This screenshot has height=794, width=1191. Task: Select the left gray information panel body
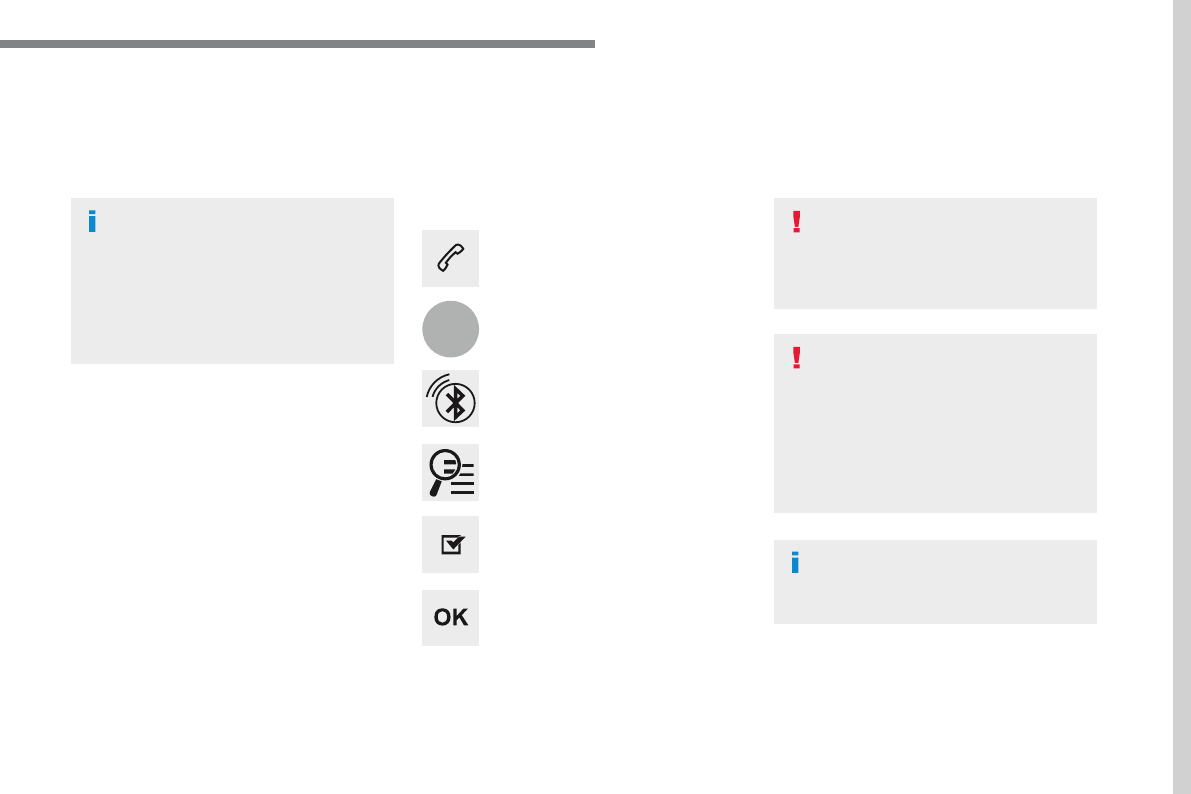coord(232,281)
